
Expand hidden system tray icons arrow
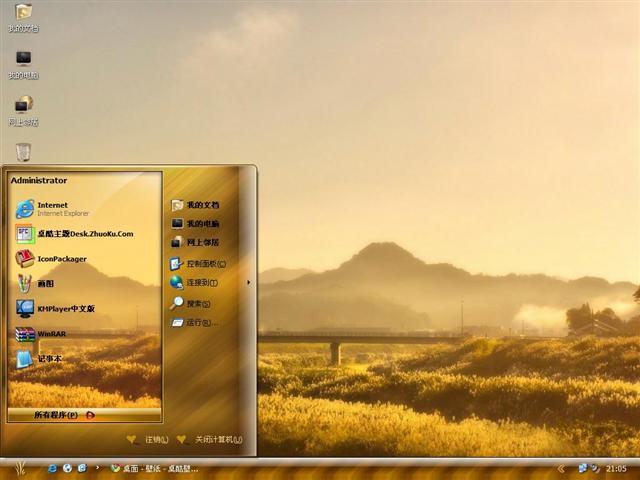click(561, 468)
